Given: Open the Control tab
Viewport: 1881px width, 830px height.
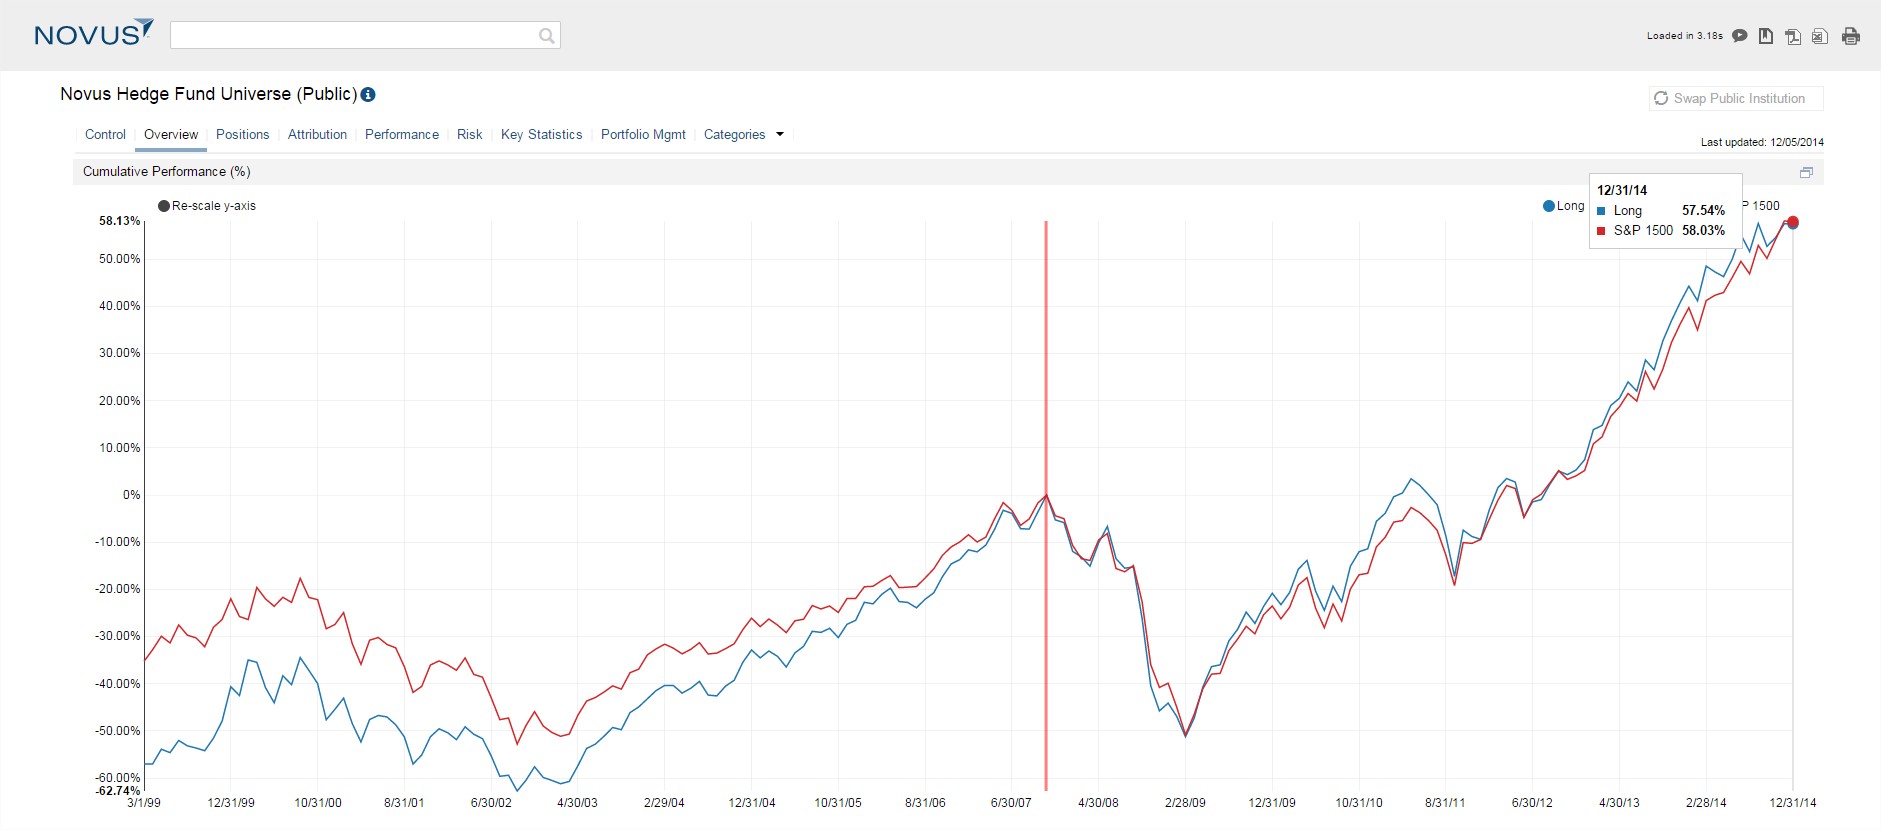Looking at the screenshot, I should [x=105, y=135].
